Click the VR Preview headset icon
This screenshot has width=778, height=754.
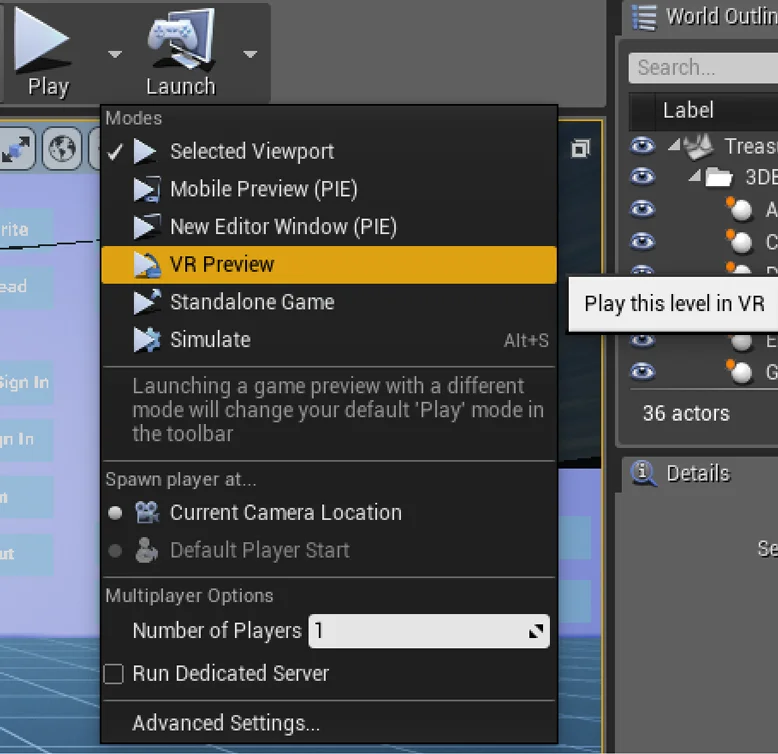[x=147, y=265]
